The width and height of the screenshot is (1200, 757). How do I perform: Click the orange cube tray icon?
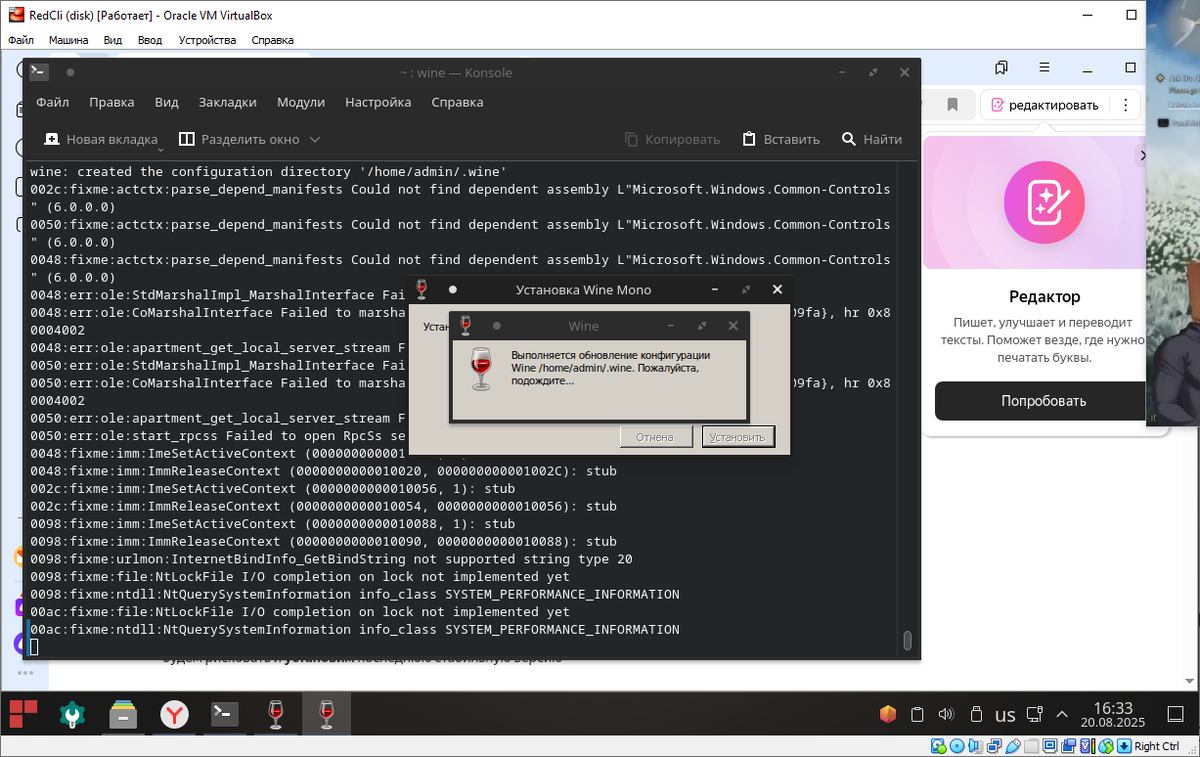pyautogui.click(x=888, y=714)
